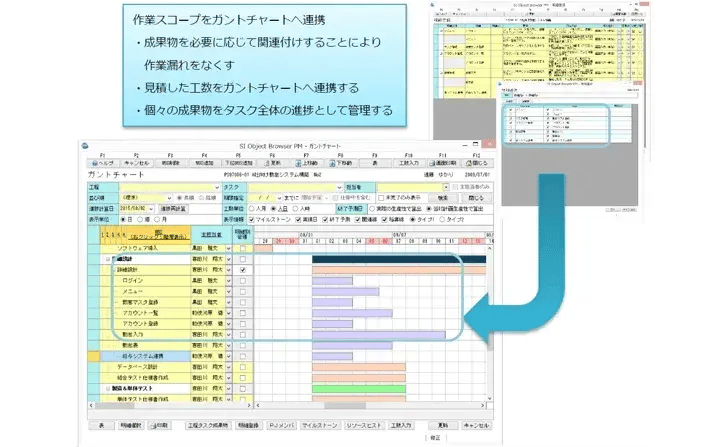This screenshot has height=447, width=726.
Task: Toggle the checkbox in the 詳細設計 row
Action: [x=243, y=270]
